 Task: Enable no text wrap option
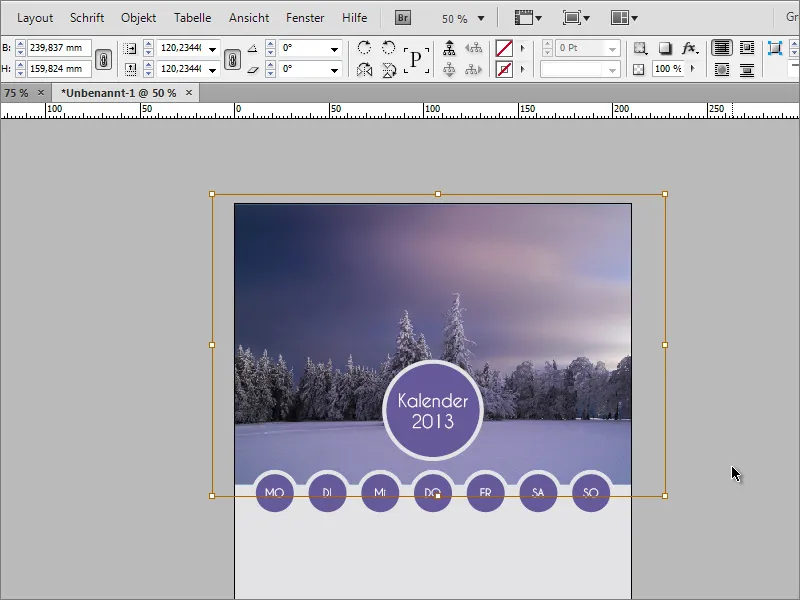click(x=721, y=48)
